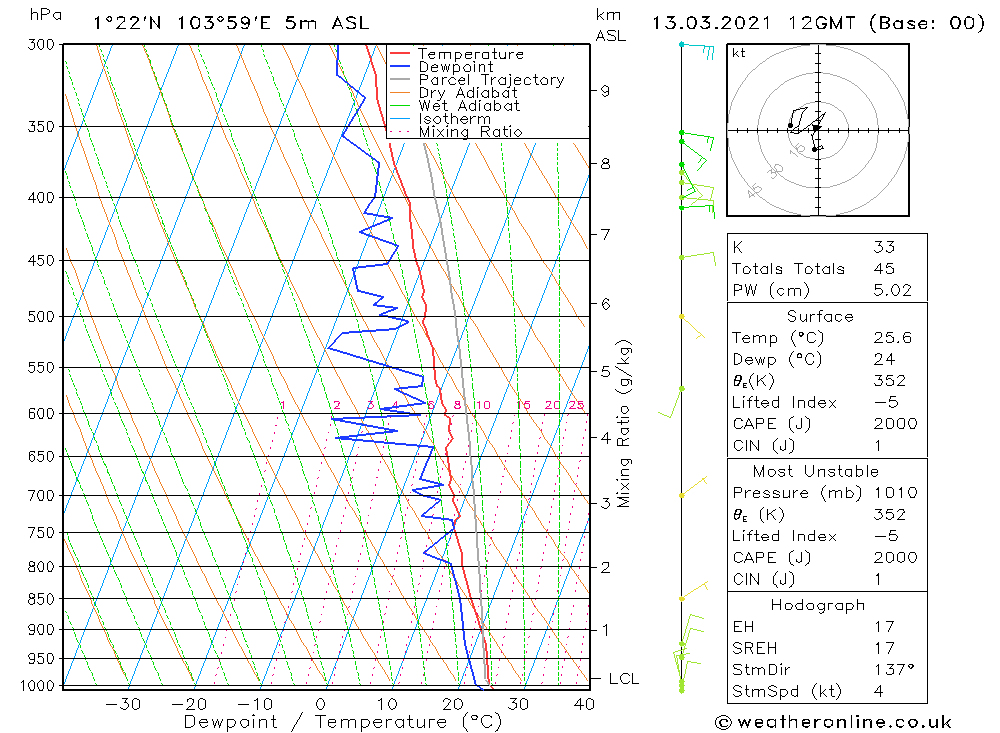The image size is (1000, 733).
Task: Click the StmSpd (kt) value 4
Action: 878,691
